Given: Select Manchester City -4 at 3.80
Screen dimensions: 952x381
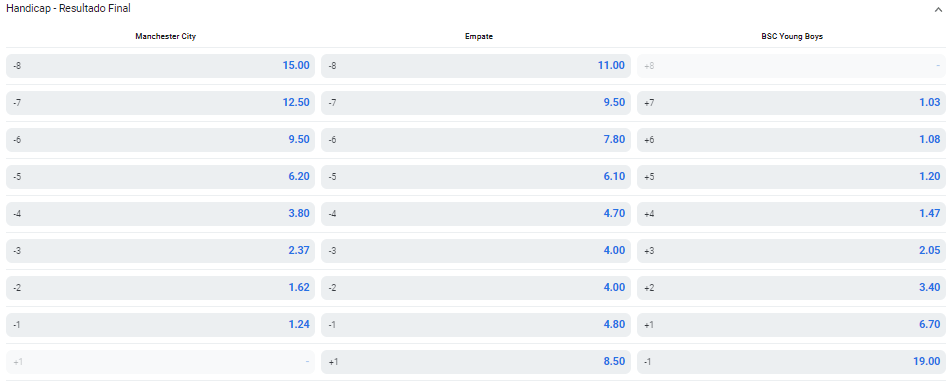Looking at the screenshot, I should click(160, 214).
